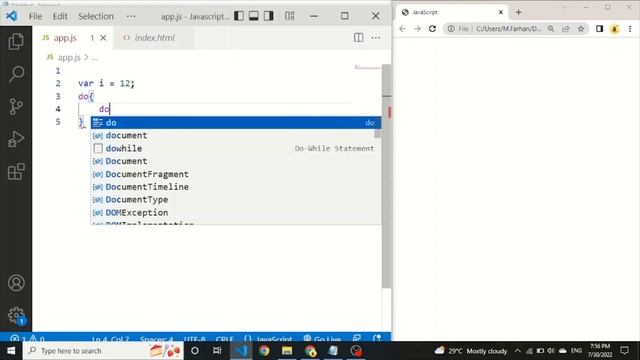Image resolution: width=640 pixels, height=360 pixels.
Task: Open problems via errors and warnings status
Action: pyautogui.click(x=28, y=338)
